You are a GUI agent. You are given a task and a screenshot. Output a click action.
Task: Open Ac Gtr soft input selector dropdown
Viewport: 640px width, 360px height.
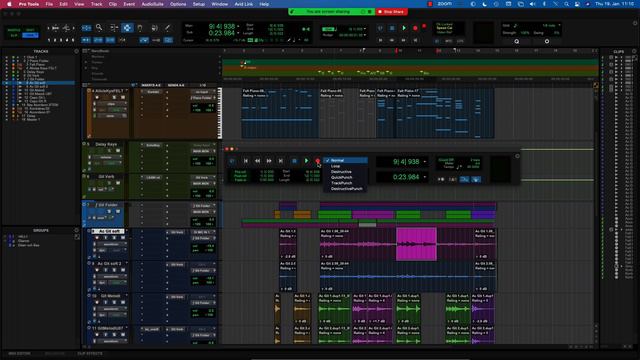click(x=203, y=232)
